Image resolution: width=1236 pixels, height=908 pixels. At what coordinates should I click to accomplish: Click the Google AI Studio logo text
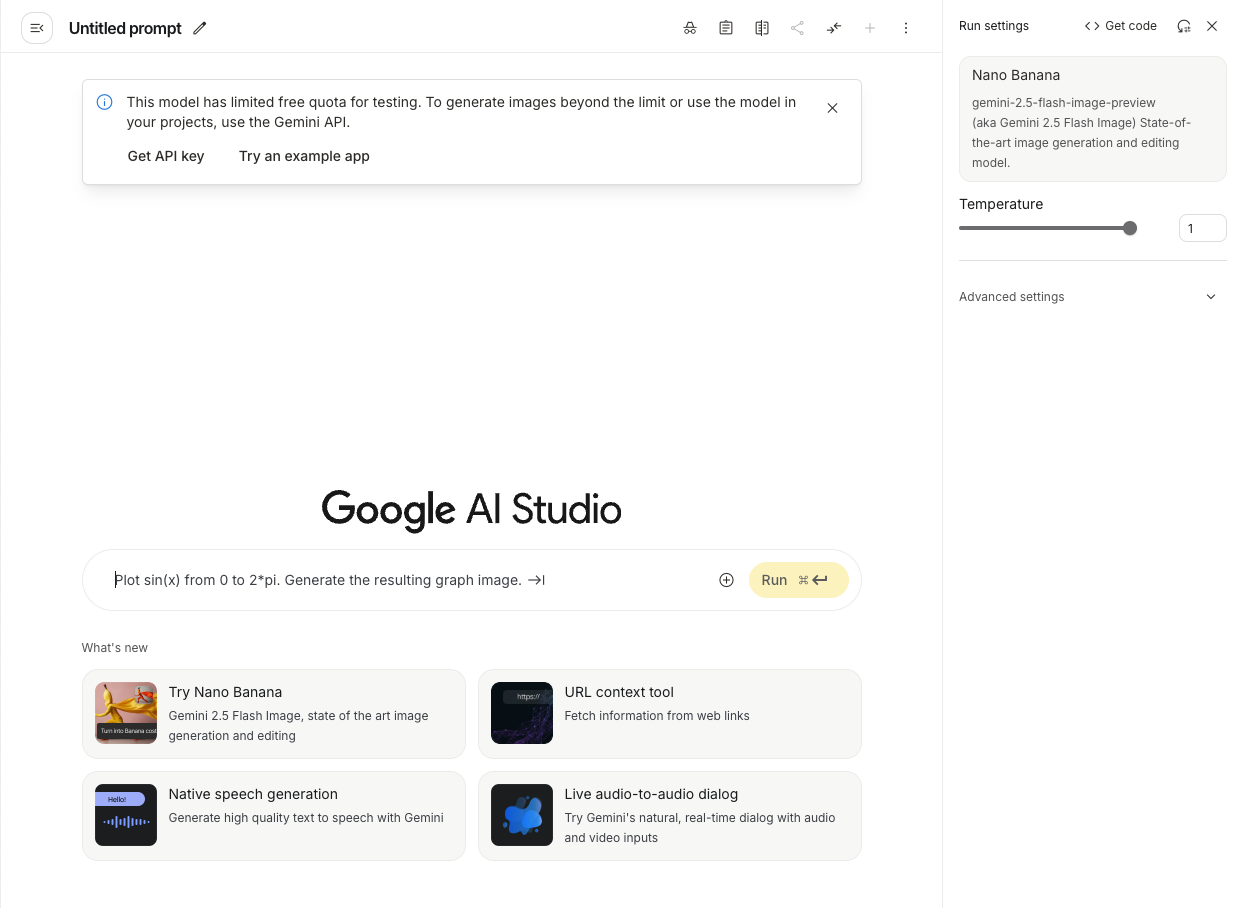click(472, 509)
